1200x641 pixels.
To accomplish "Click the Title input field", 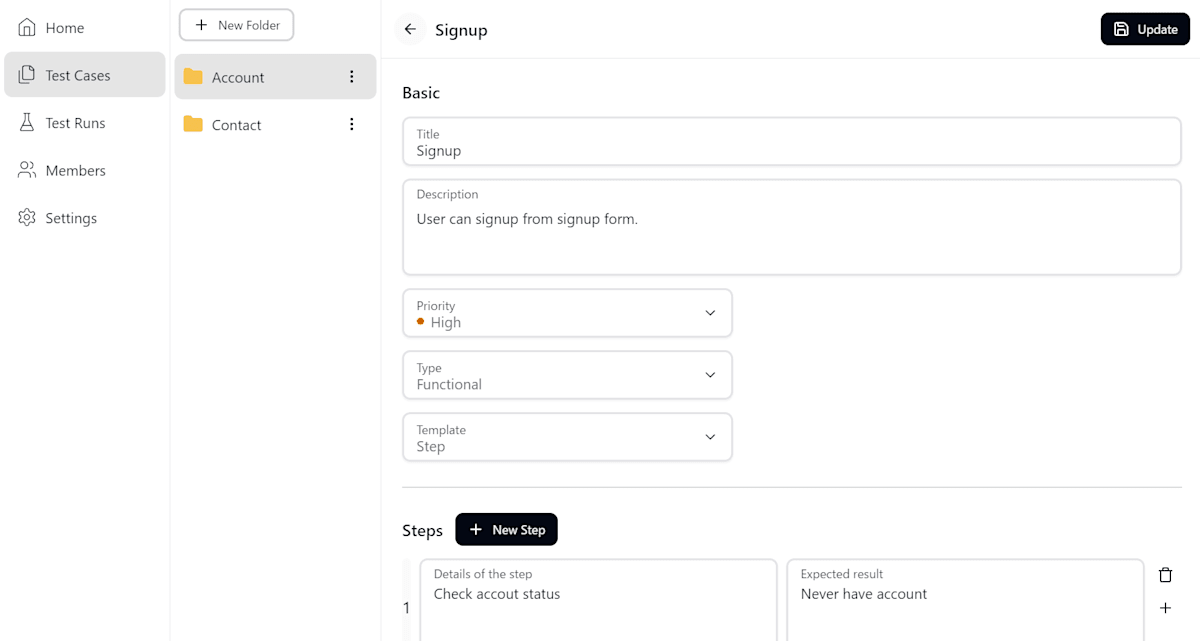I will (x=792, y=141).
